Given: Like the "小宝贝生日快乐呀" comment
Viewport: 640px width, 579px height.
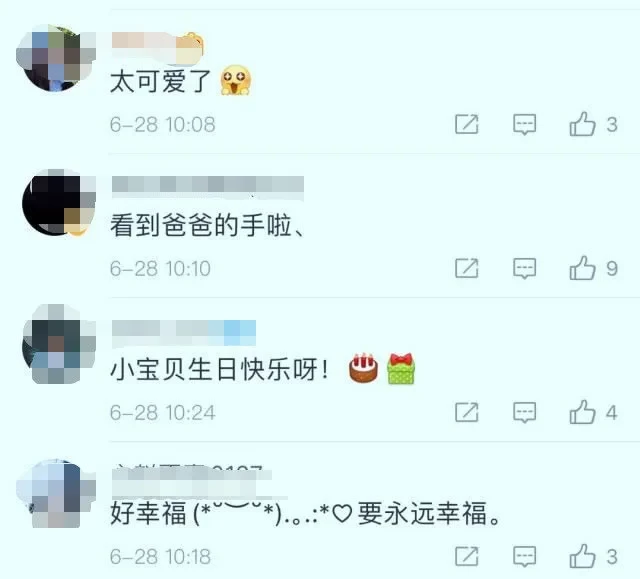Looking at the screenshot, I should tap(582, 412).
